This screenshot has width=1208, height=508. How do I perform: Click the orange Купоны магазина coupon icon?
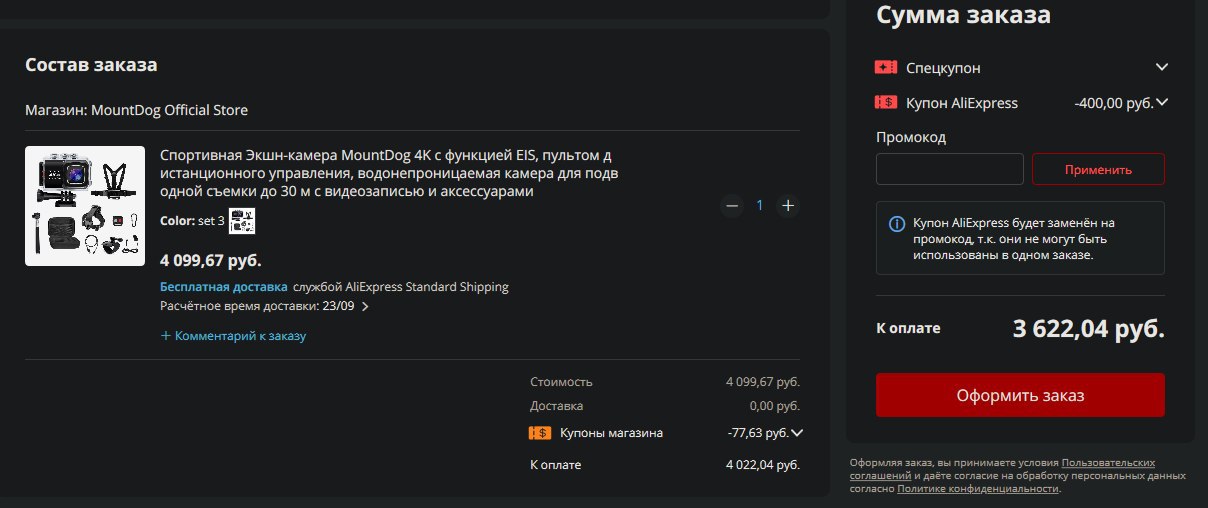[x=540, y=433]
